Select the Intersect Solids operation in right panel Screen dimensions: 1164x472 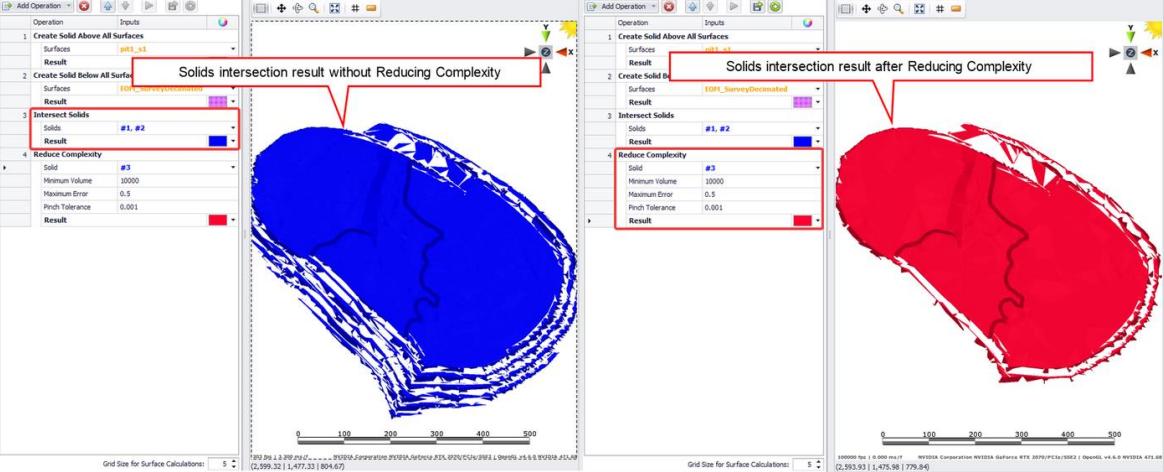646,115
